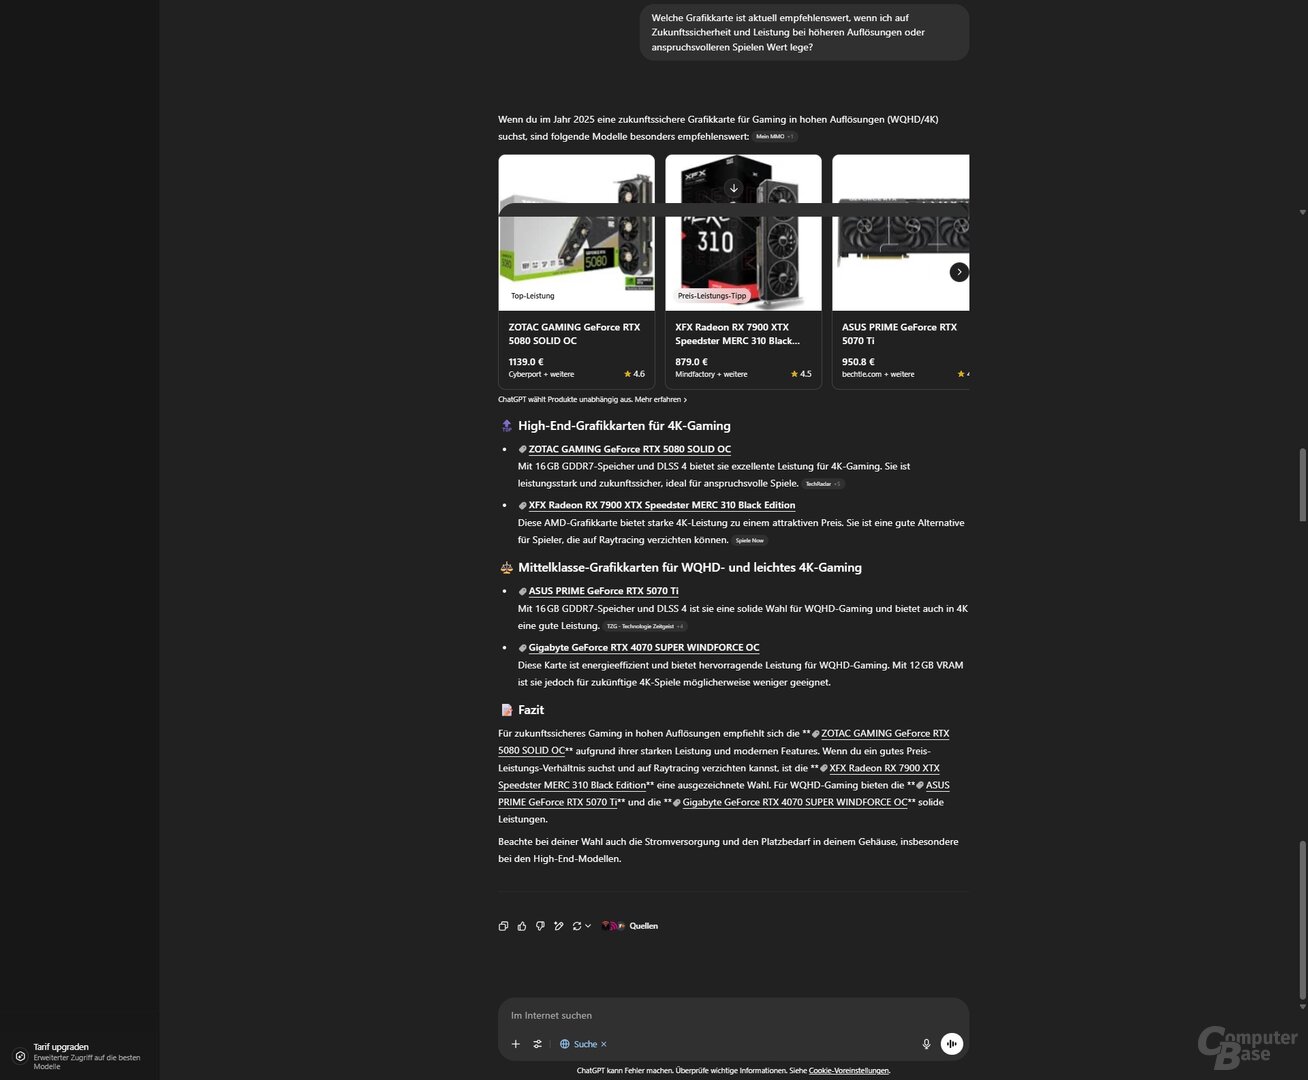Viewport: 1308px width, 1080px height.
Task: Remove the Suche search chip
Action: (x=604, y=1044)
